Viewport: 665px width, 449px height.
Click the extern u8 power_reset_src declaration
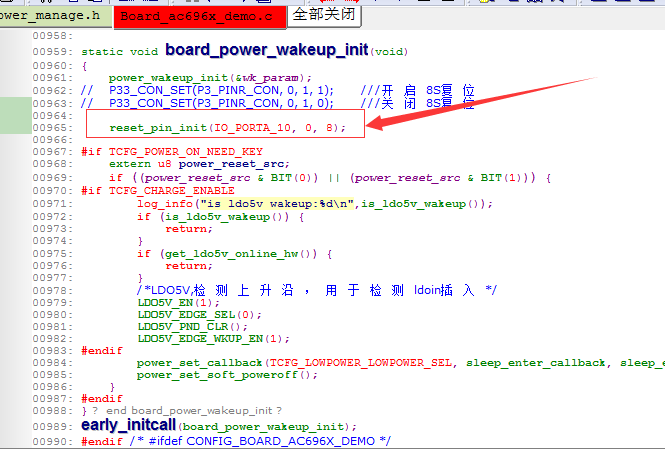tap(199, 164)
